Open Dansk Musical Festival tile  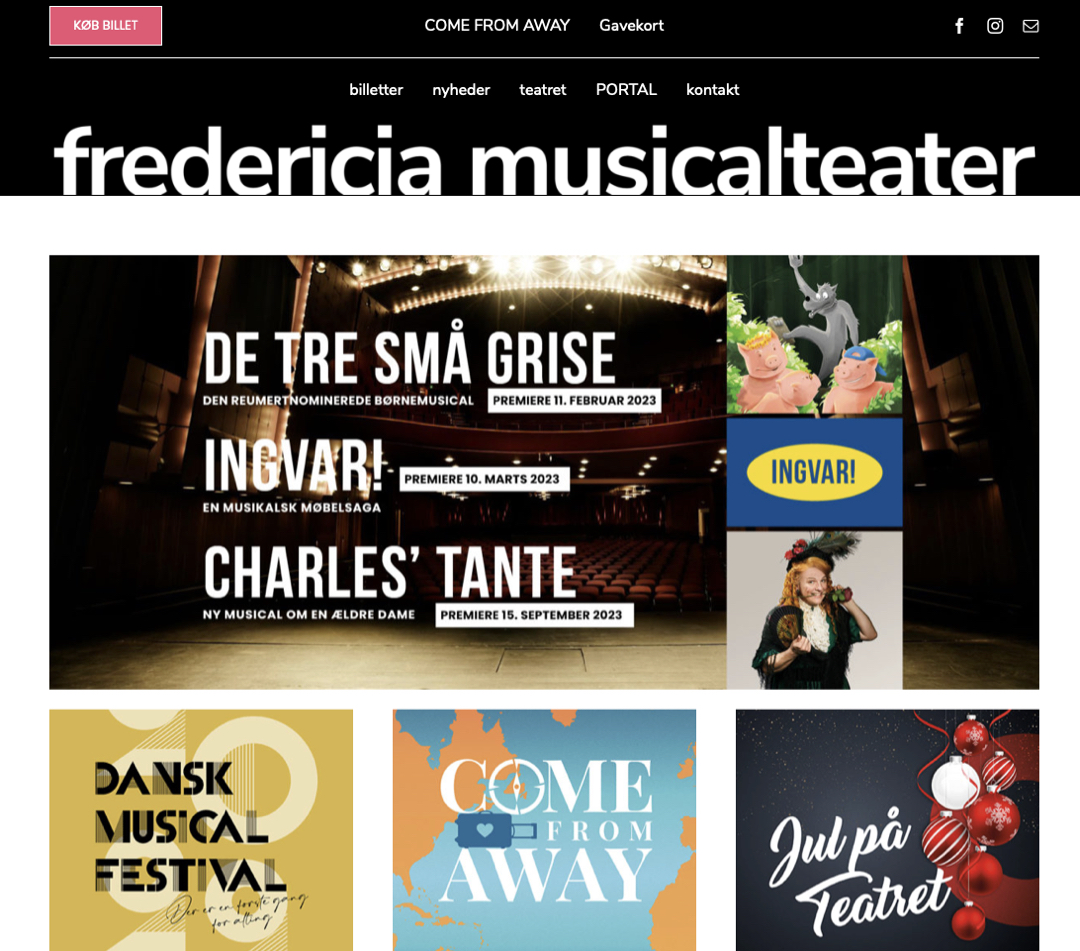click(201, 830)
